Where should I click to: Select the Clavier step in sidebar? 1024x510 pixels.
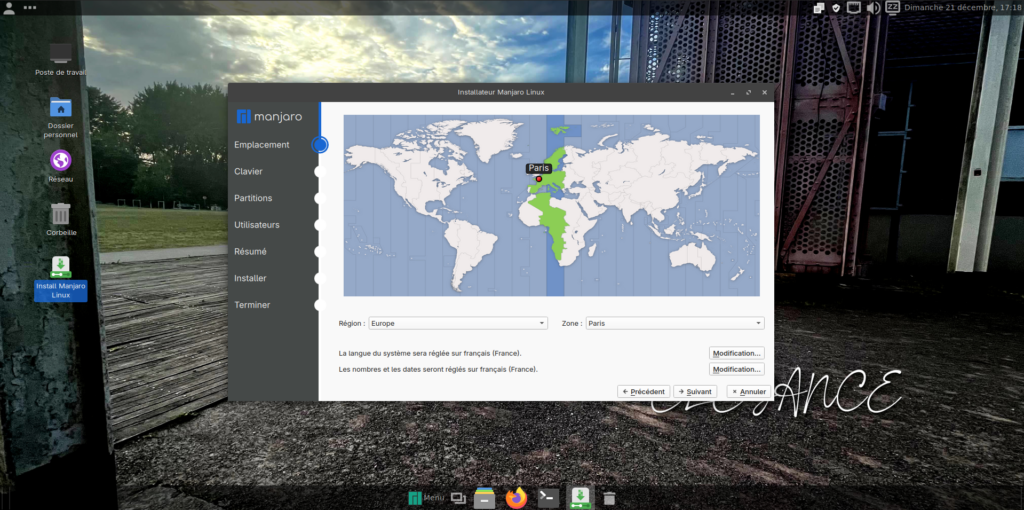tap(248, 172)
